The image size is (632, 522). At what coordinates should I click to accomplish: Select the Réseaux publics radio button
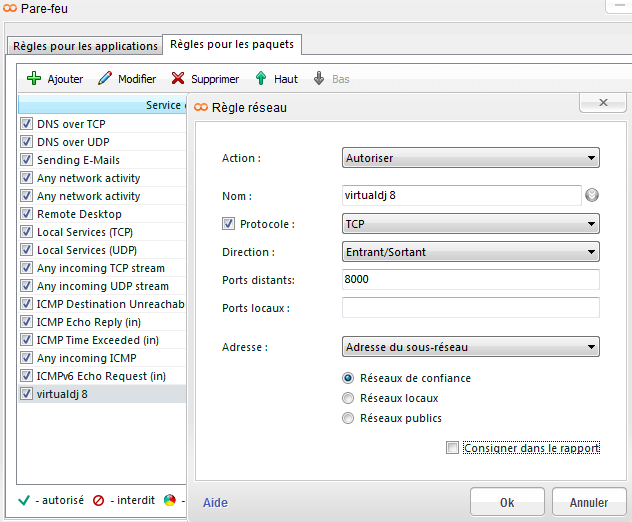(348, 418)
